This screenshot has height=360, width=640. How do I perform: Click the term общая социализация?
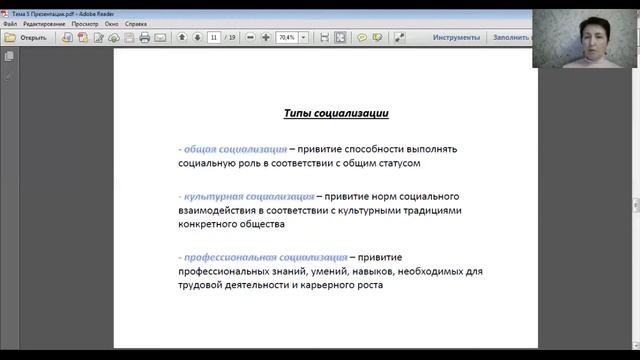pyautogui.click(x=236, y=149)
